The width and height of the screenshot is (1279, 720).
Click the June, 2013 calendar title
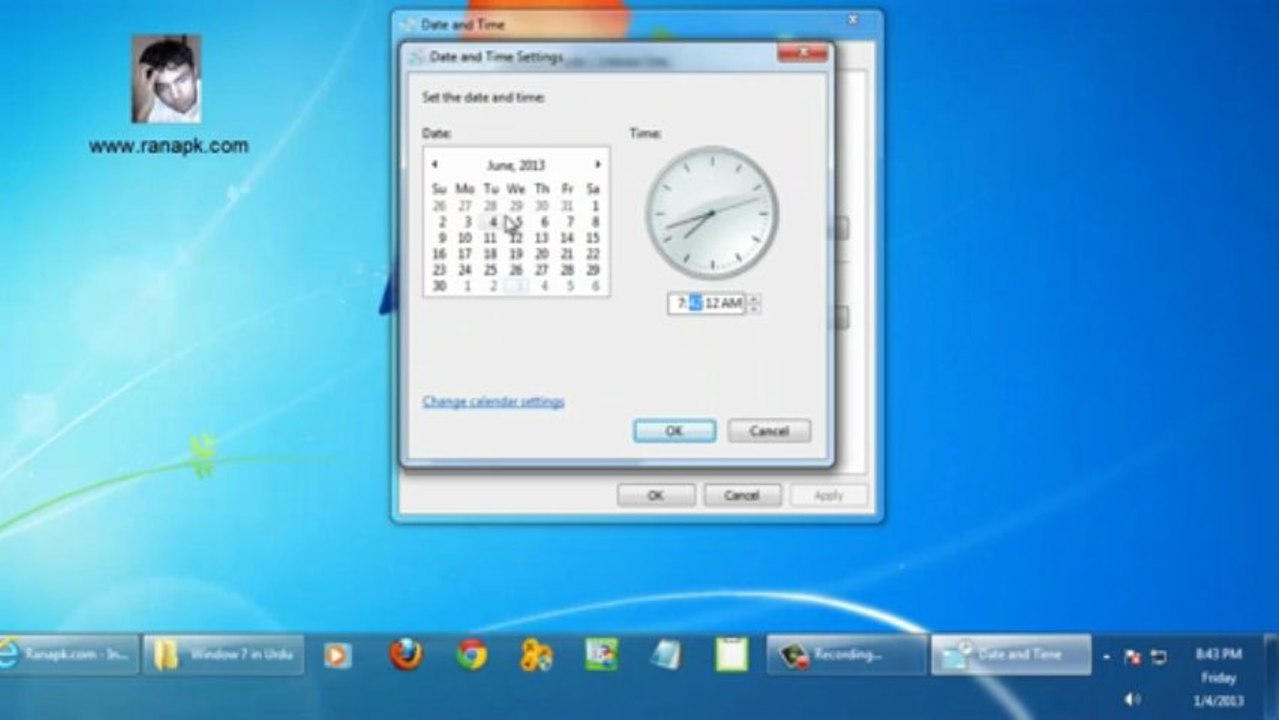tap(516, 165)
